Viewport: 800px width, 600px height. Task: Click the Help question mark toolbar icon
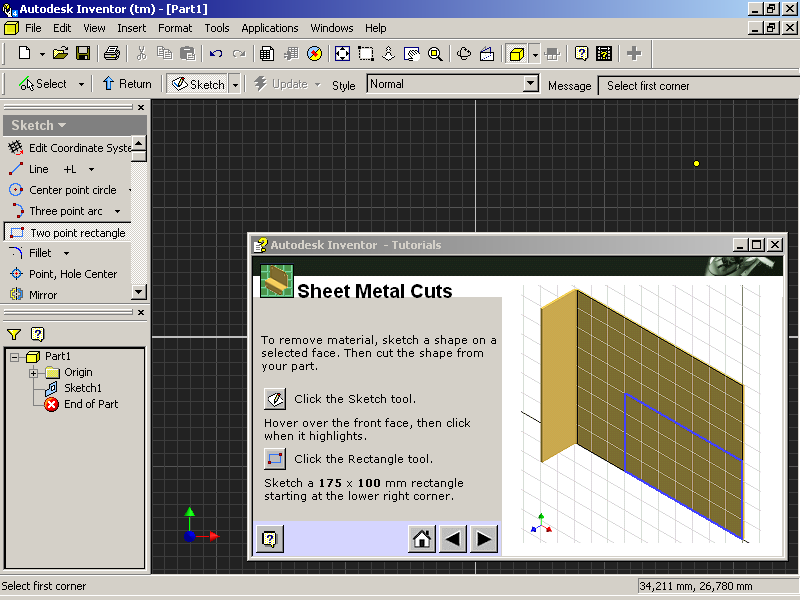click(x=581, y=54)
